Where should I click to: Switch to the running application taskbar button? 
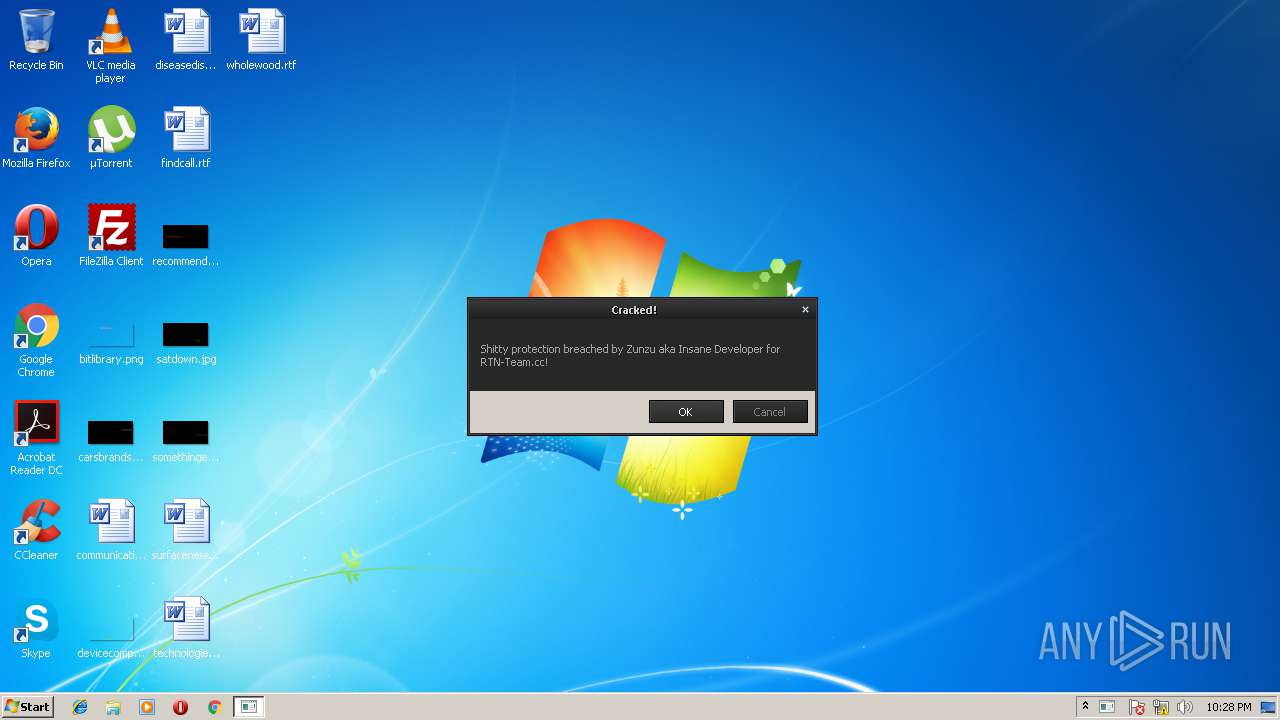[x=249, y=707]
